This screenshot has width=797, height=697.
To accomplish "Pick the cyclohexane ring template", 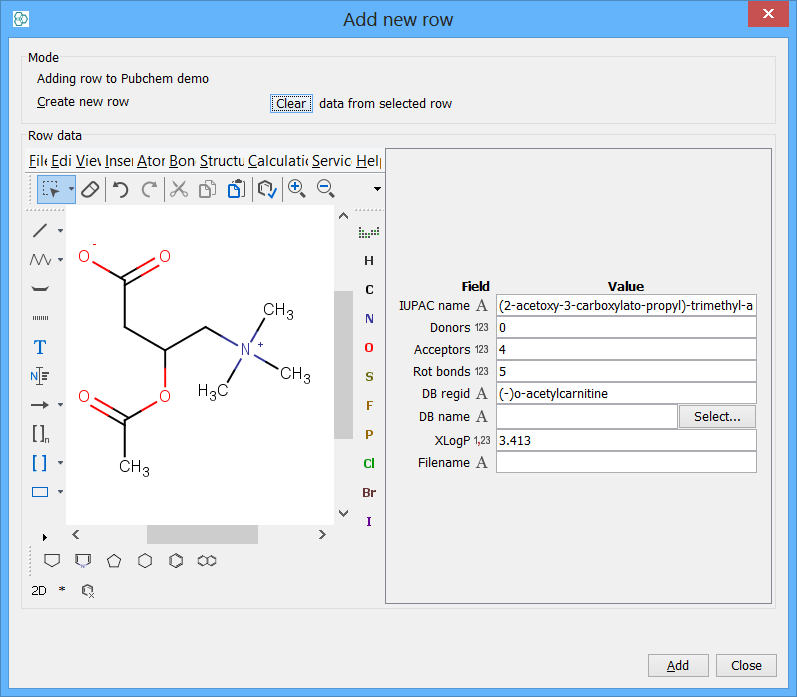I will pyautogui.click(x=145, y=560).
